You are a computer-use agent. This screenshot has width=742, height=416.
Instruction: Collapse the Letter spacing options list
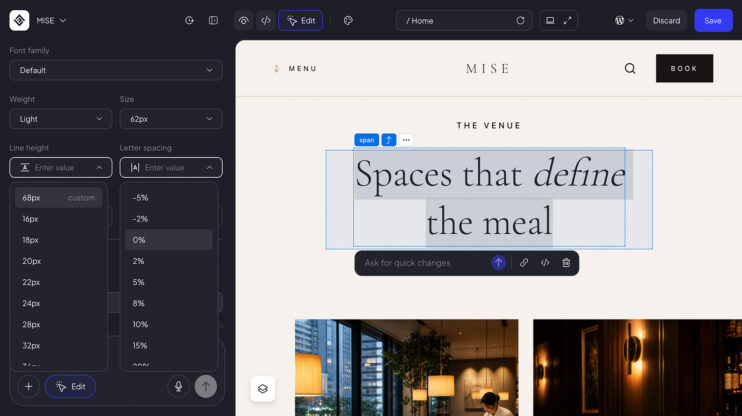(x=210, y=168)
